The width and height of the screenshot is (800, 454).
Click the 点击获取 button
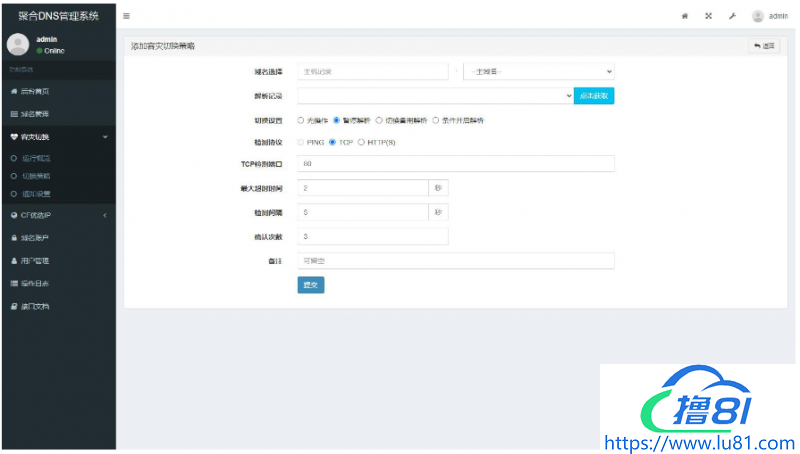[x=593, y=96]
